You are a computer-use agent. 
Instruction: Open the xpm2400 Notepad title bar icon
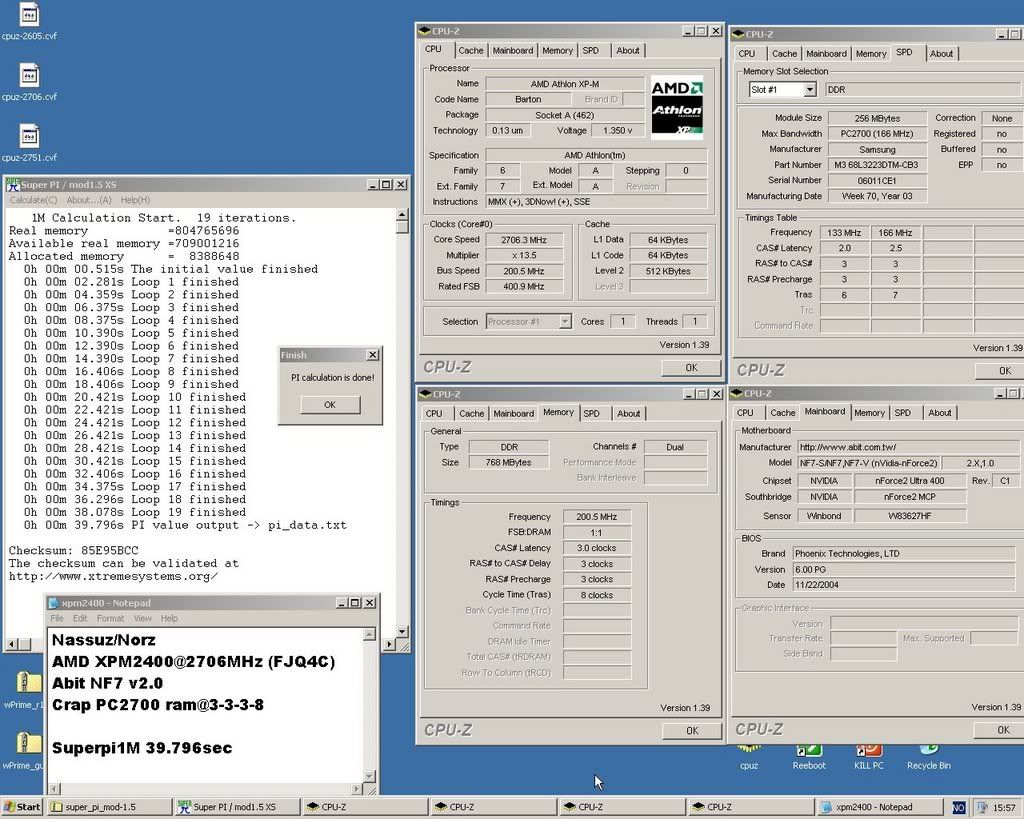54,603
